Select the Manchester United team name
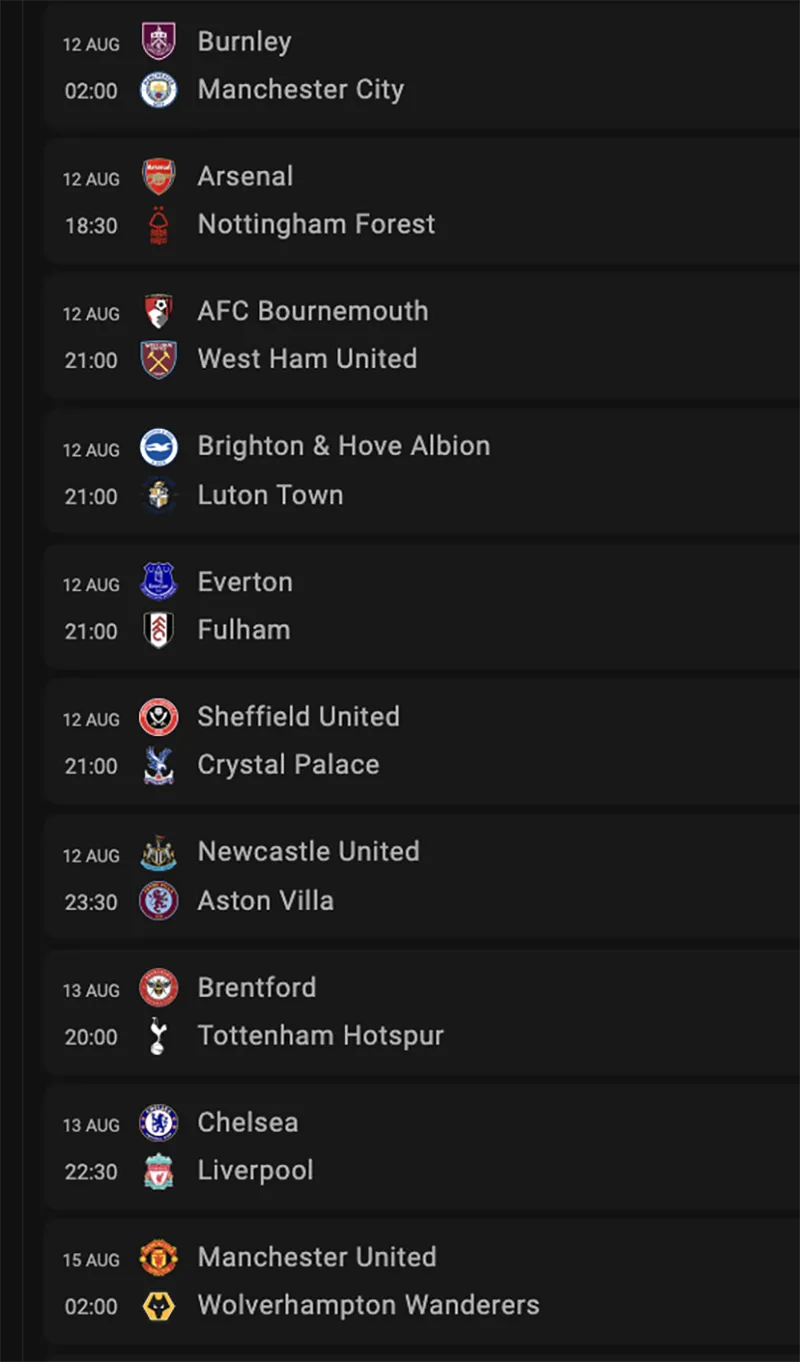The height and width of the screenshot is (1362, 800). [317, 1257]
